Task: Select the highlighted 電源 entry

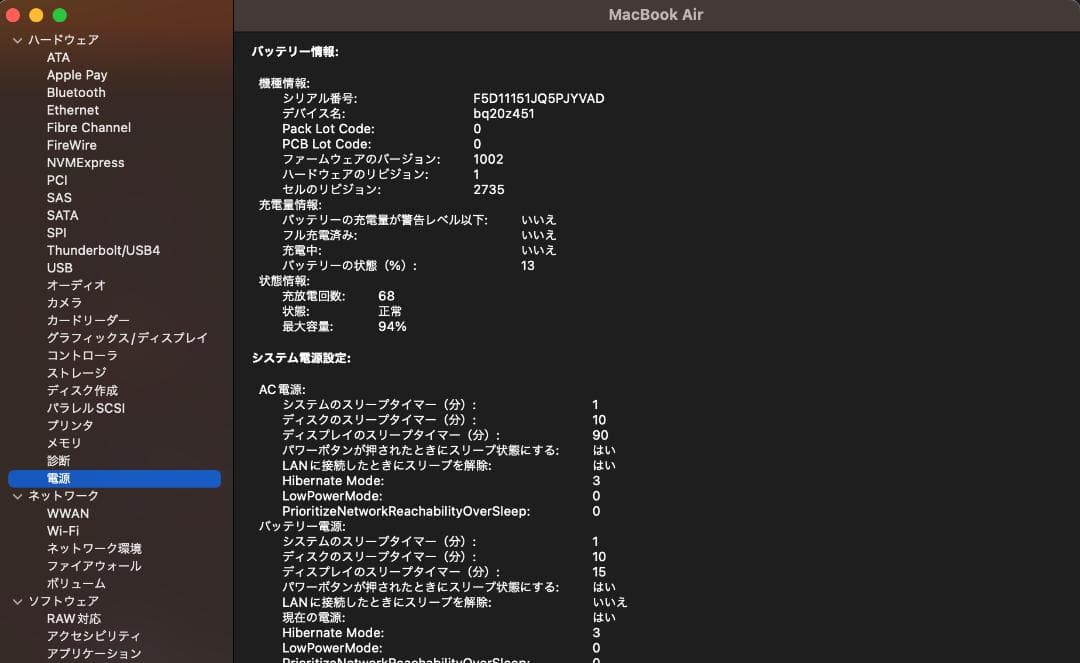Action: tap(114, 478)
